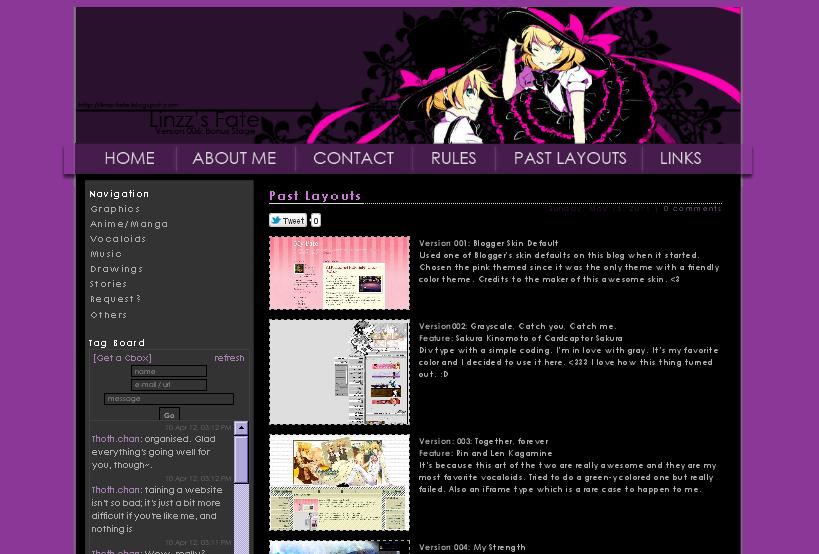Click 'Version: 003: Together, forever' text
The width and height of the screenshot is (819, 554).
484,441
